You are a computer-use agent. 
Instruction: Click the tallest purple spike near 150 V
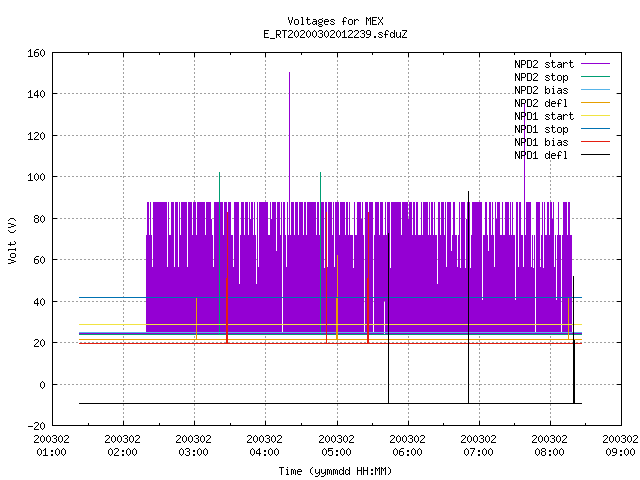pyautogui.click(x=289, y=135)
